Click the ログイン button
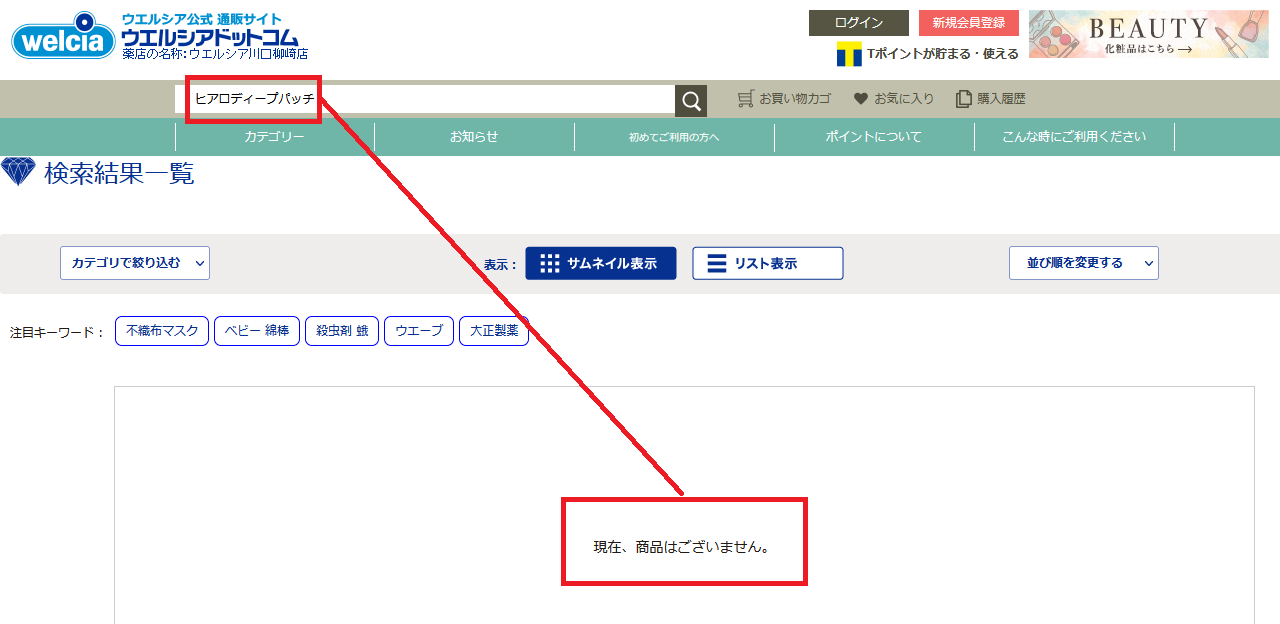1280x624 pixels. 858,23
